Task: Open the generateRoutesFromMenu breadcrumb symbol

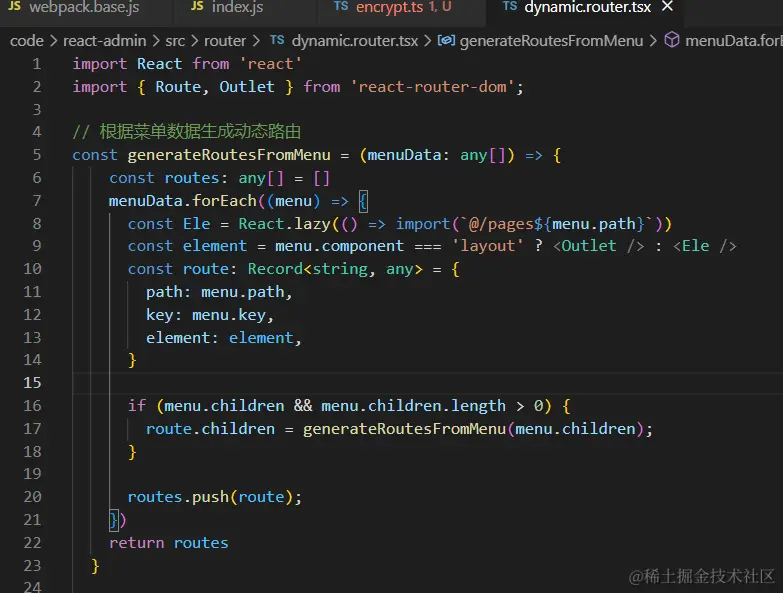Action: 551,40
